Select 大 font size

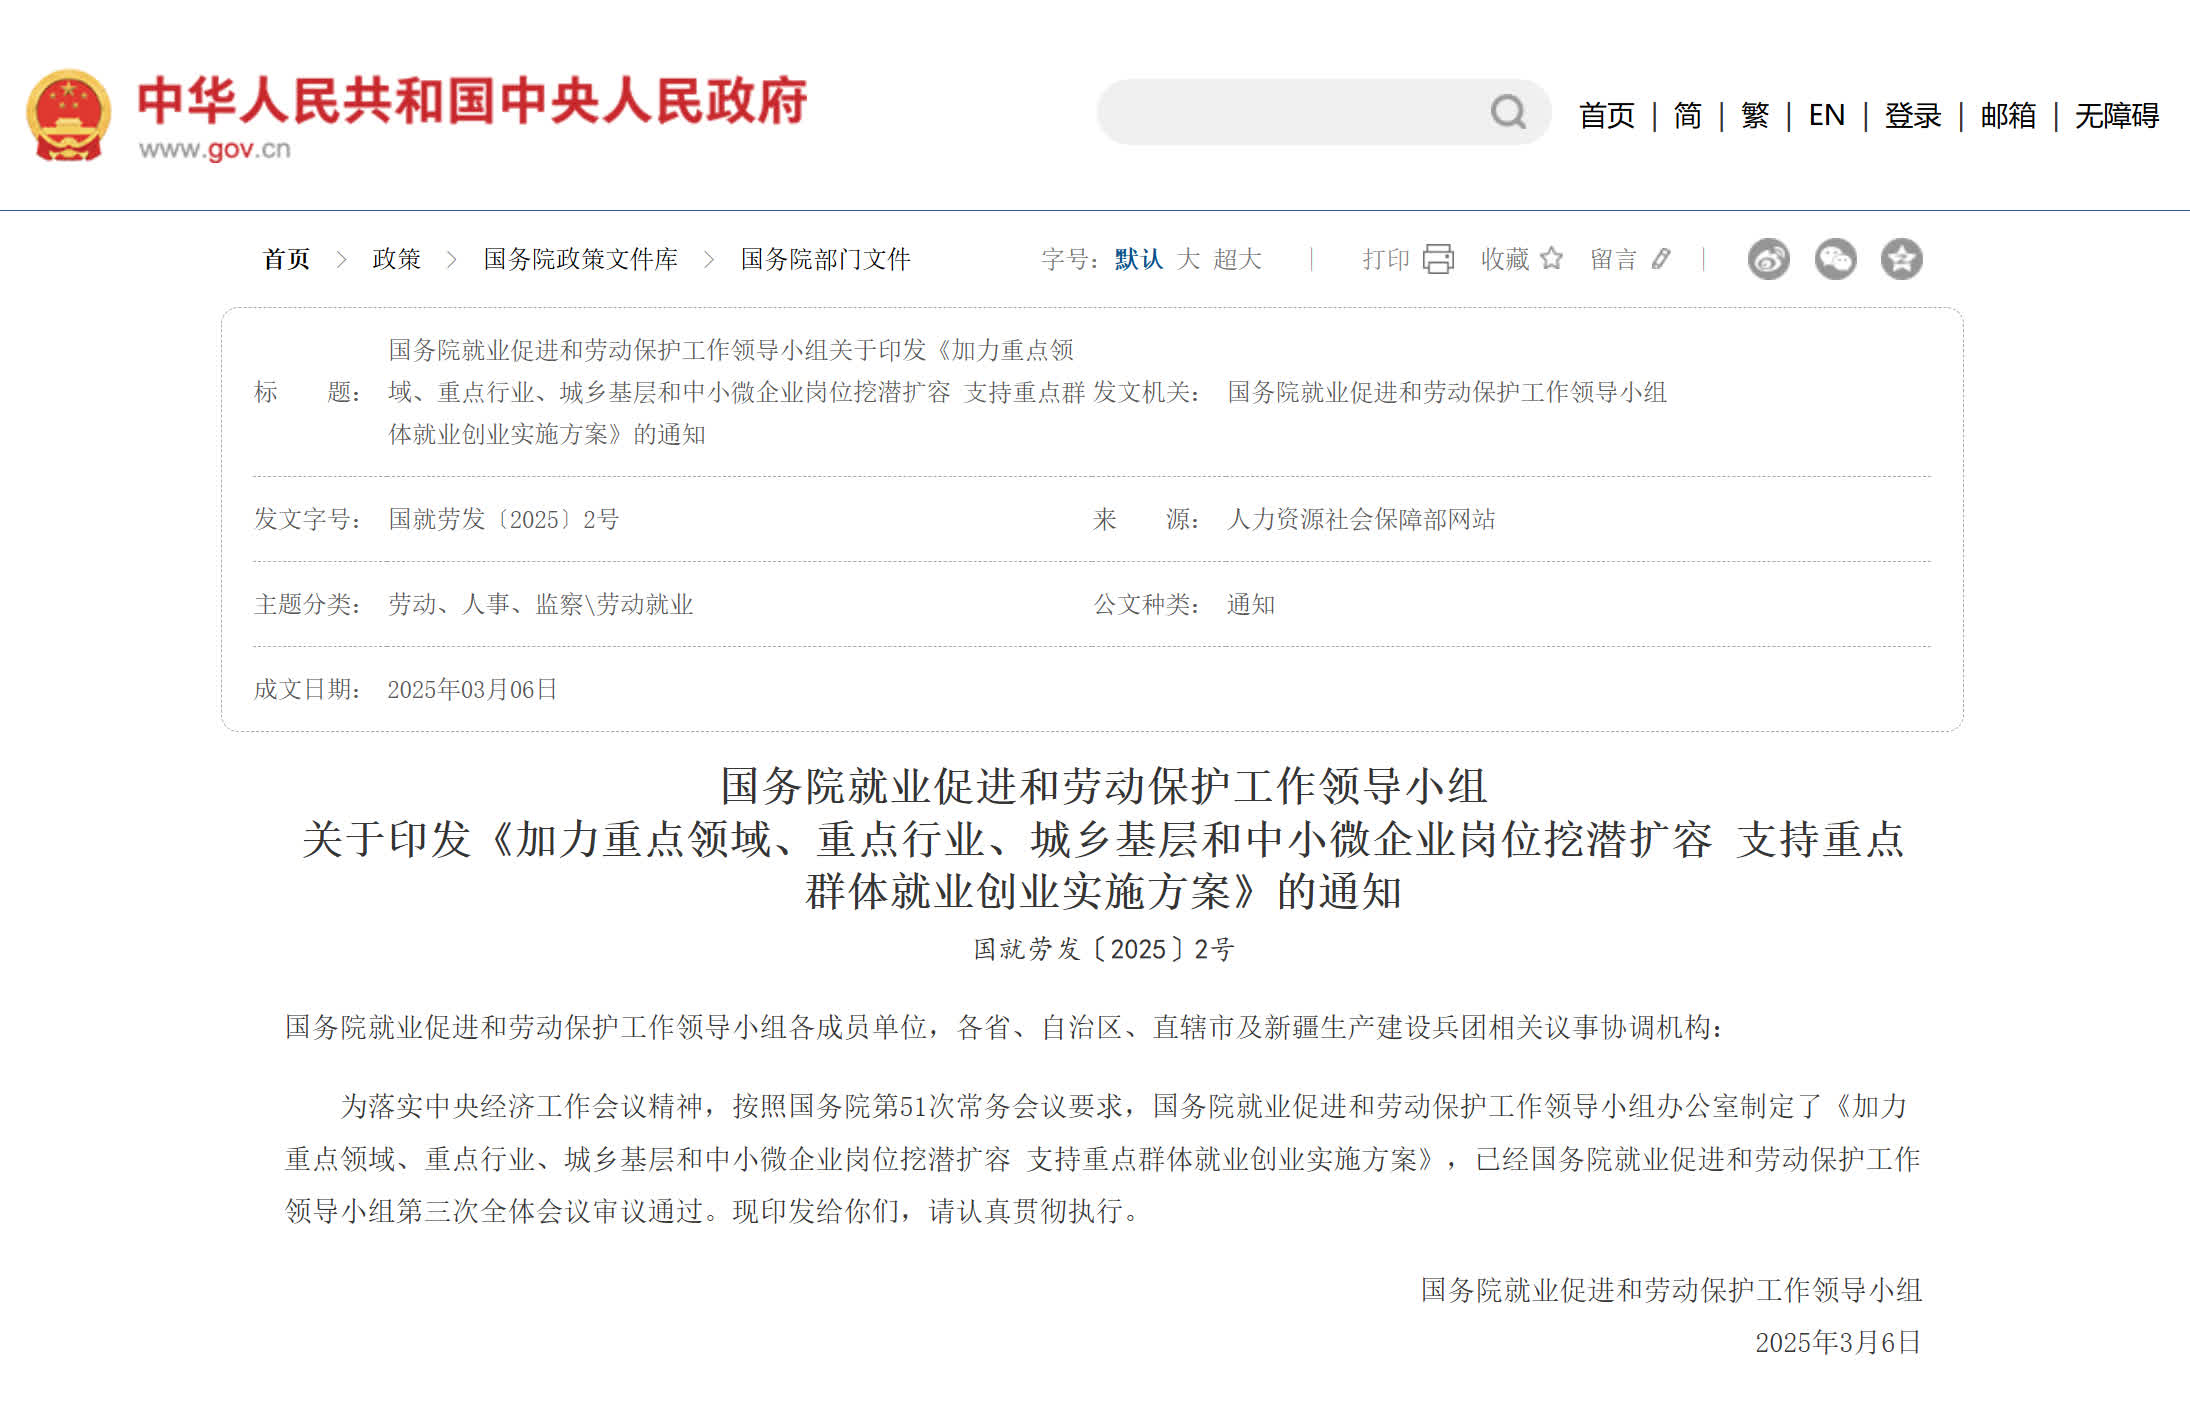pos(1188,259)
